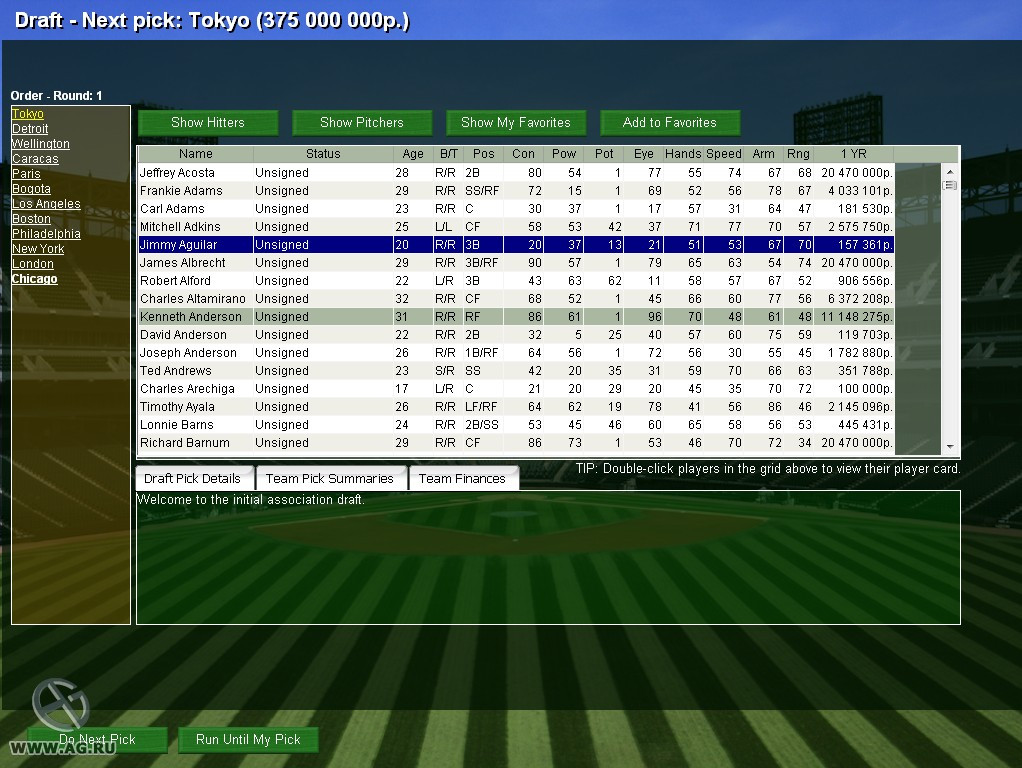Viewport: 1022px width, 768px height.
Task: Select London in draft order
Action: coord(33,264)
